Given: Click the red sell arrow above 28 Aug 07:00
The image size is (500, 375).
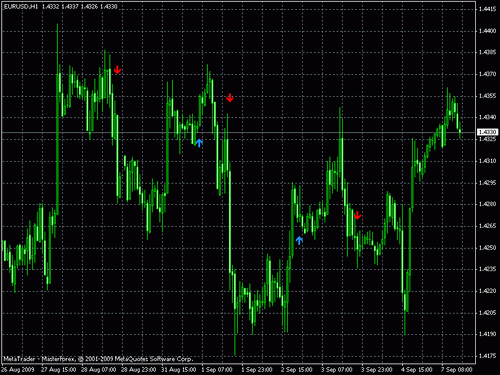Looking at the screenshot, I should [x=117, y=70].
